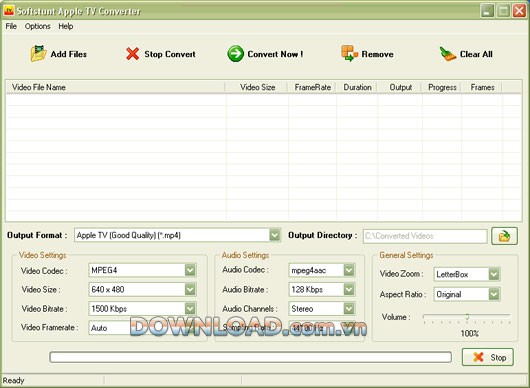This screenshot has height=388, width=530.
Task: Click the 100% volume value text
Action: pyautogui.click(x=469, y=334)
